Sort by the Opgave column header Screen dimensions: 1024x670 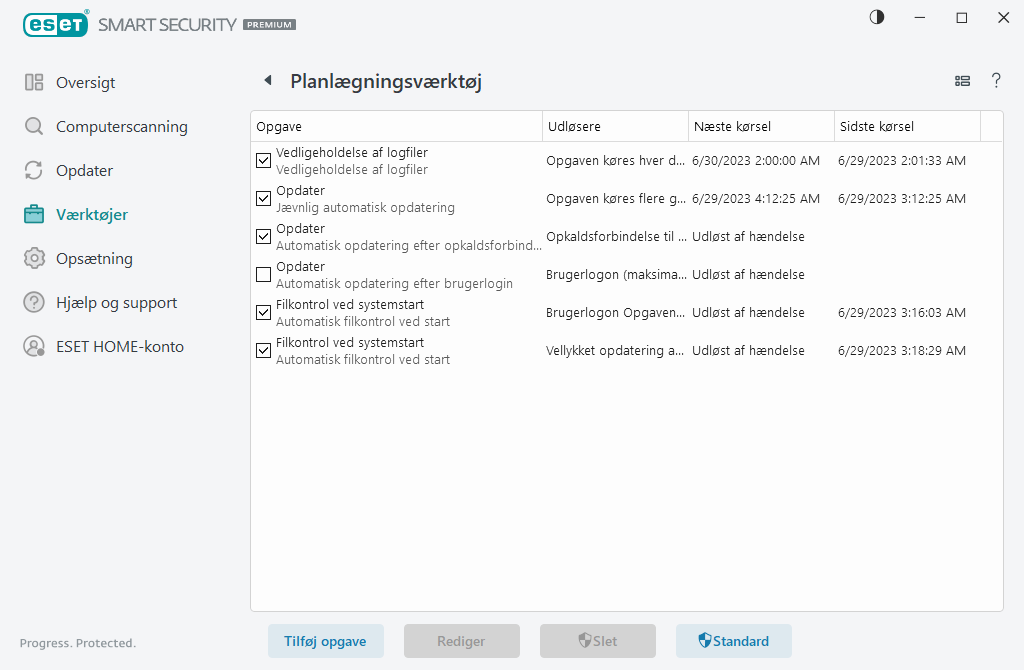tap(395, 127)
